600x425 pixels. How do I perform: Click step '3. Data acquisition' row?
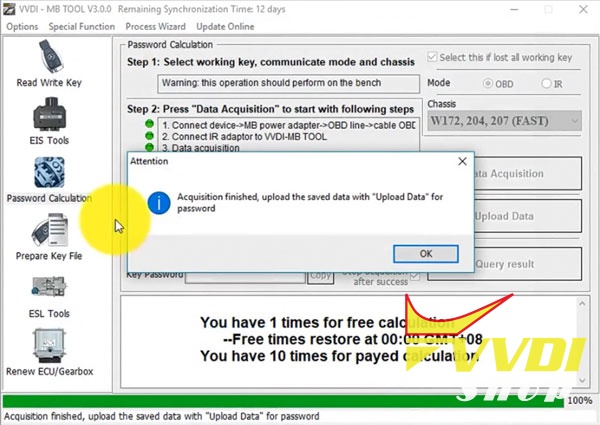[201, 148]
